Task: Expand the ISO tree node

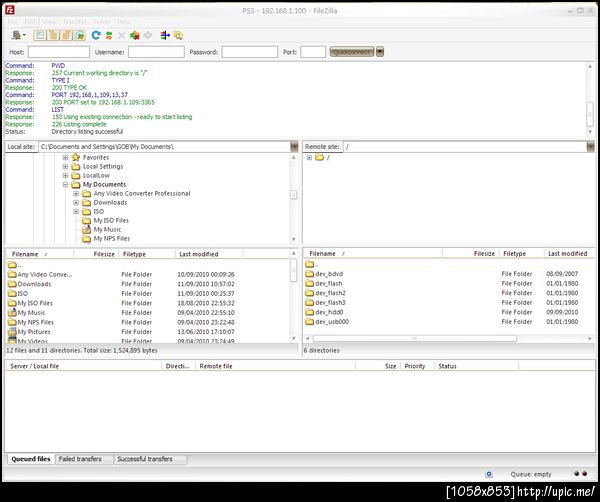Action: pyautogui.click(x=76, y=211)
